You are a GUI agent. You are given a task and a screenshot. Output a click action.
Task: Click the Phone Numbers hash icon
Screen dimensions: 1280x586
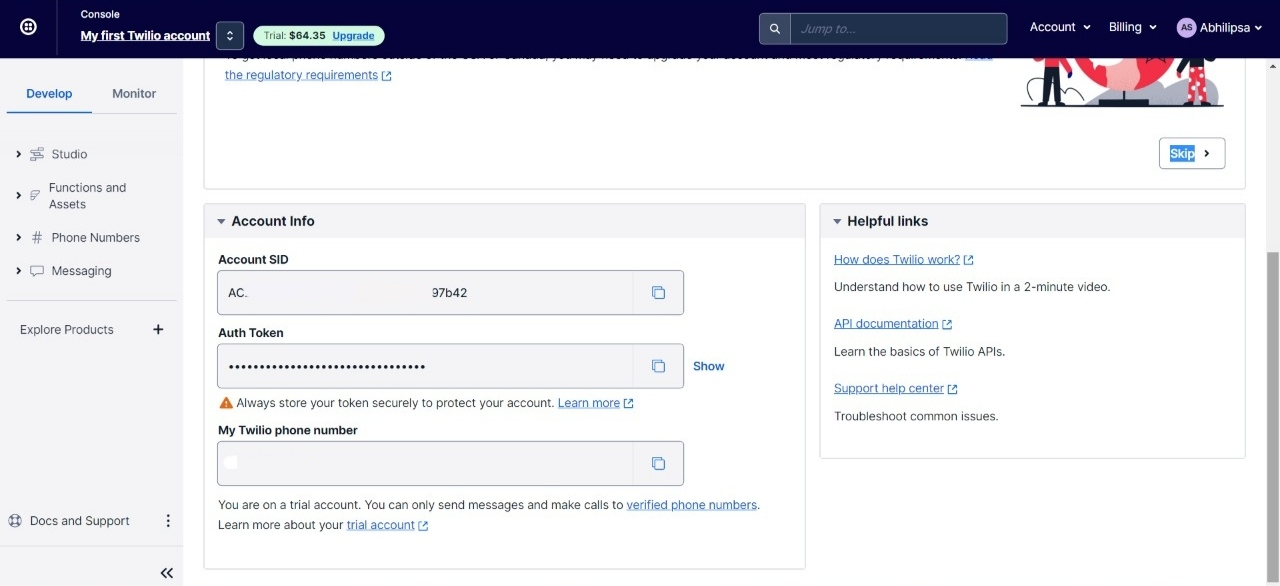pos(37,237)
